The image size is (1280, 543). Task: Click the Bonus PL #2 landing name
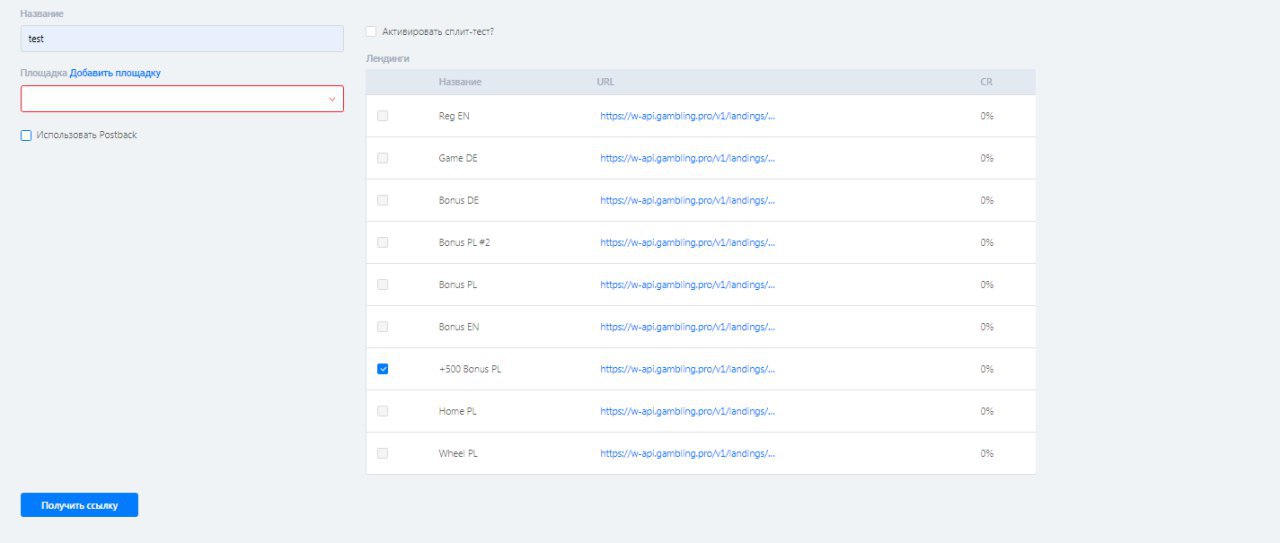click(x=464, y=242)
